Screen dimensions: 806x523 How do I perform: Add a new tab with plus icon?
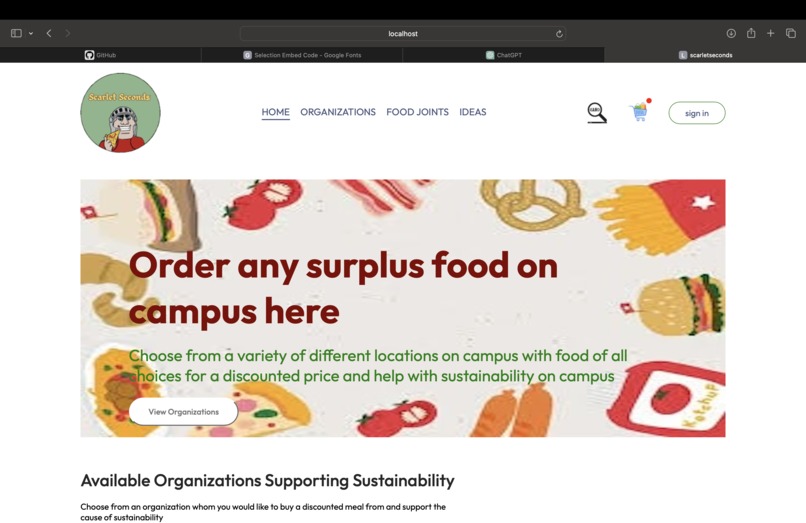pos(771,33)
